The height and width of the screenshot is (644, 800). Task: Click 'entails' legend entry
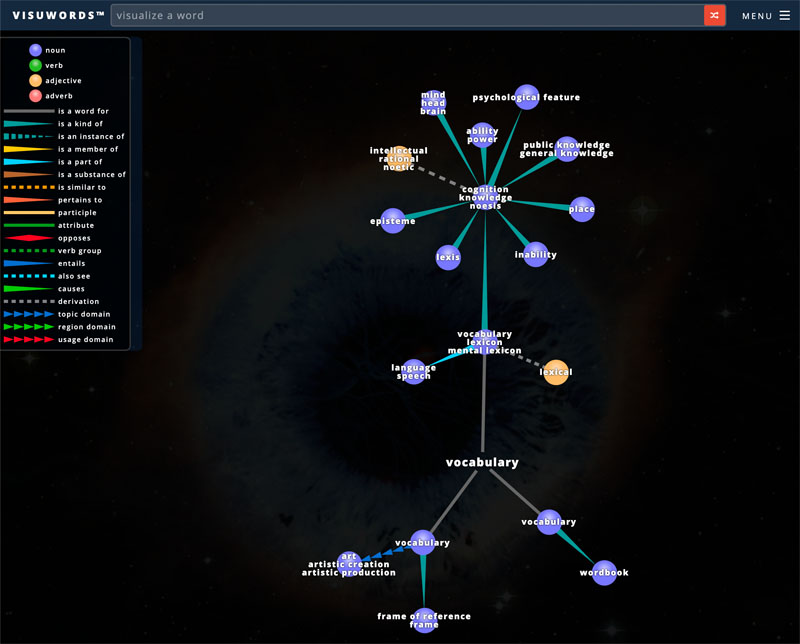(44, 263)
